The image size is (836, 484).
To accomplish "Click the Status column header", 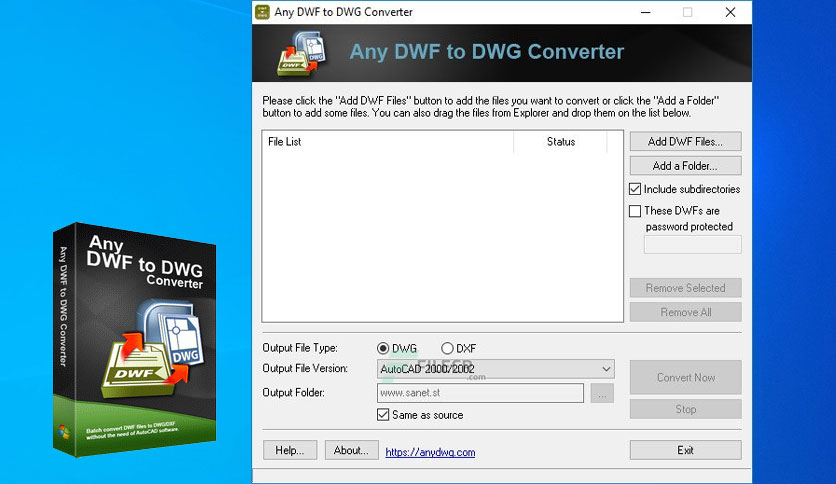I will point(560,142).
